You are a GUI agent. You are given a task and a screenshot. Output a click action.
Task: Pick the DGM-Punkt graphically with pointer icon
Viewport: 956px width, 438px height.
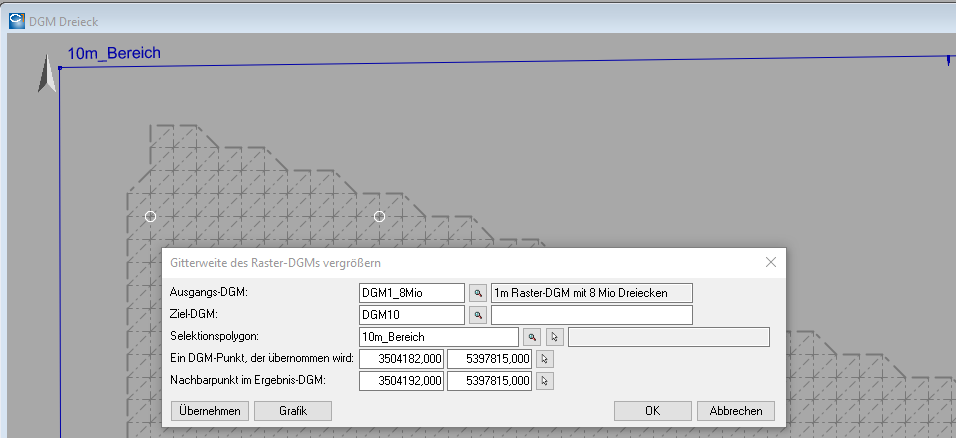pos(545,359)
